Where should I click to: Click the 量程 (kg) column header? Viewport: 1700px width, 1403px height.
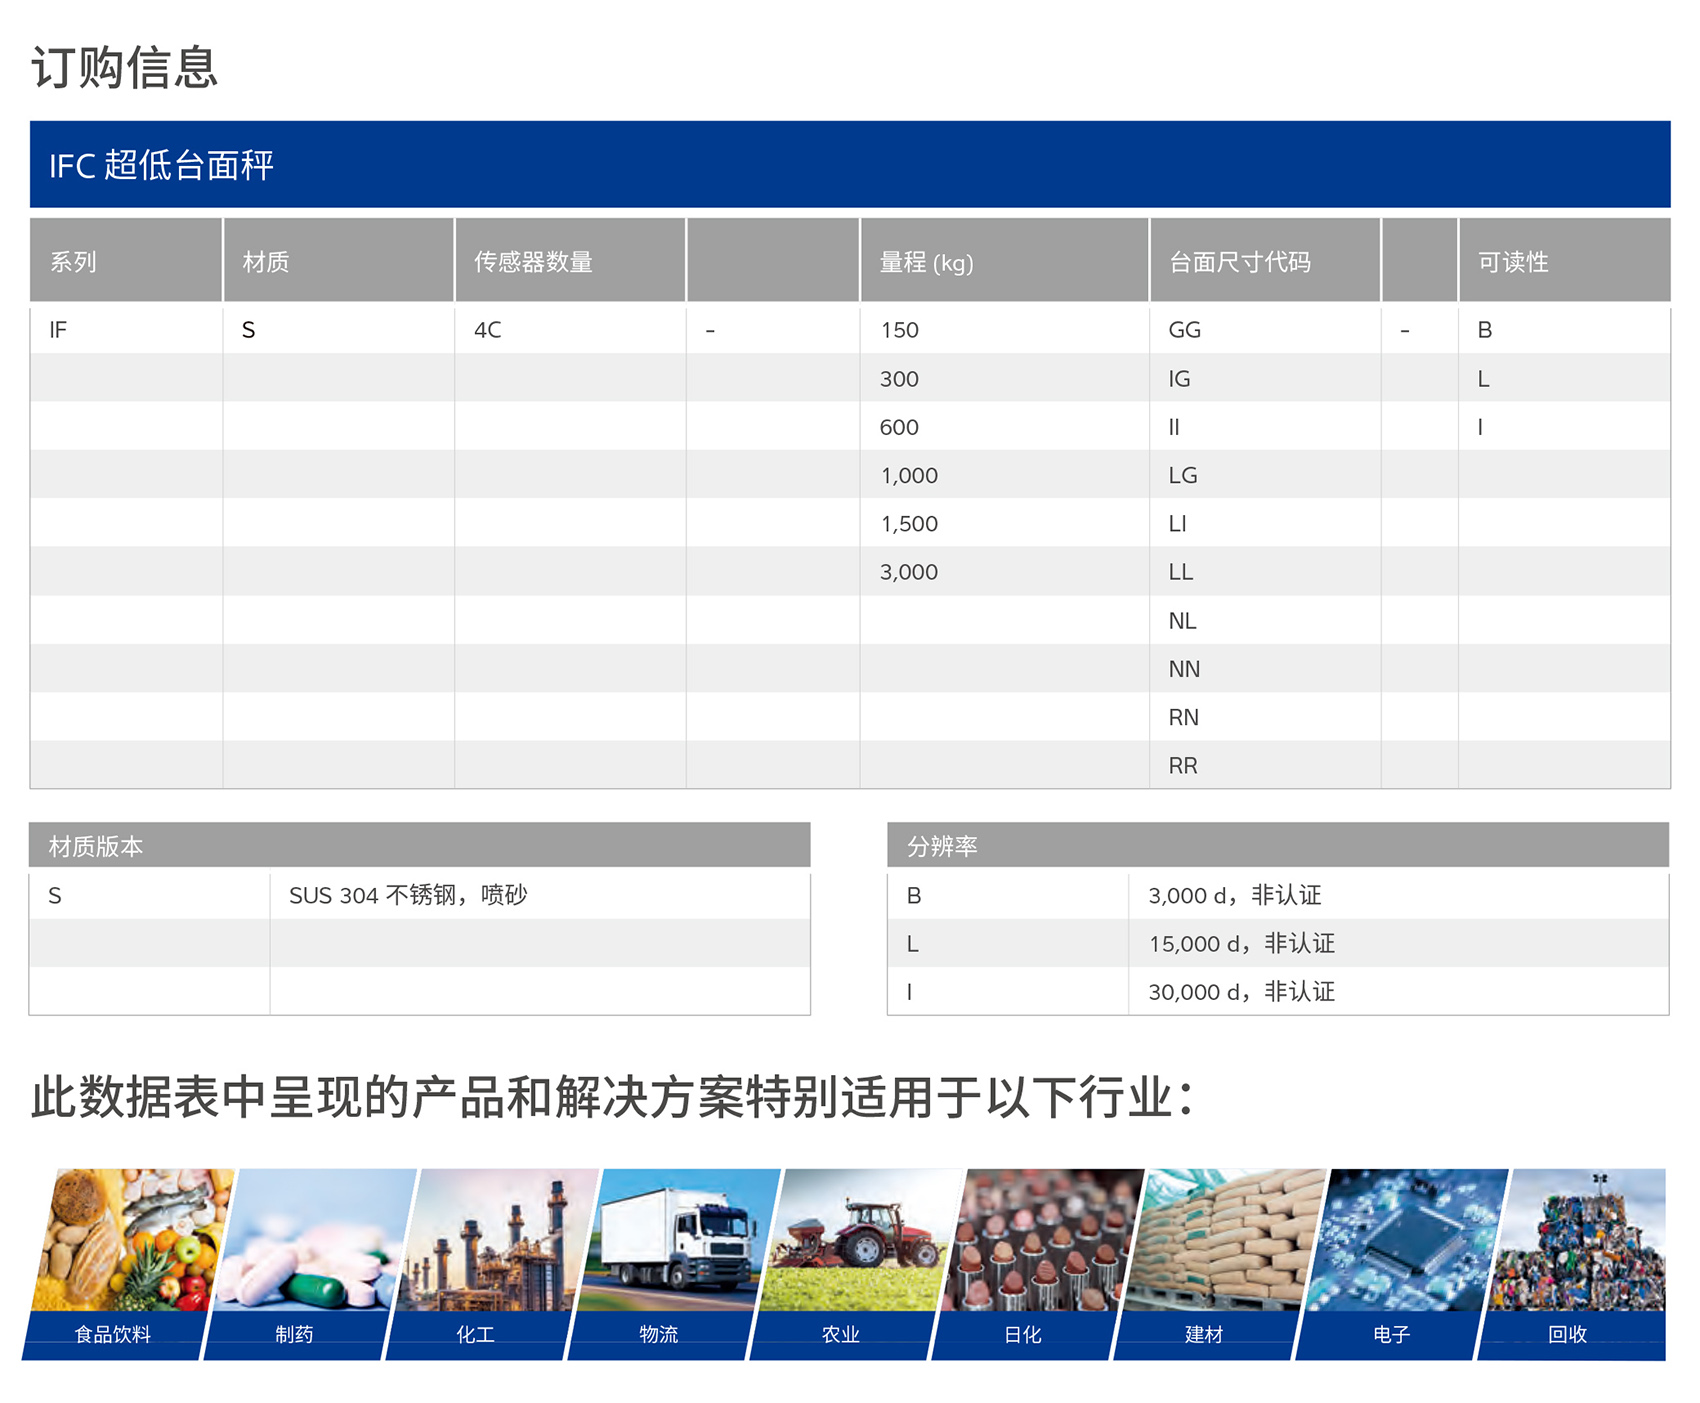pyautogui.click(x=926, y=262)
